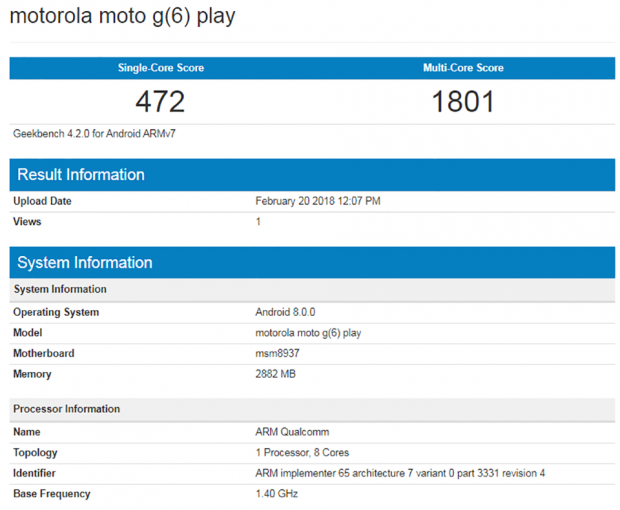Select the motherboard value 'msm8937'

coord(276,353)
